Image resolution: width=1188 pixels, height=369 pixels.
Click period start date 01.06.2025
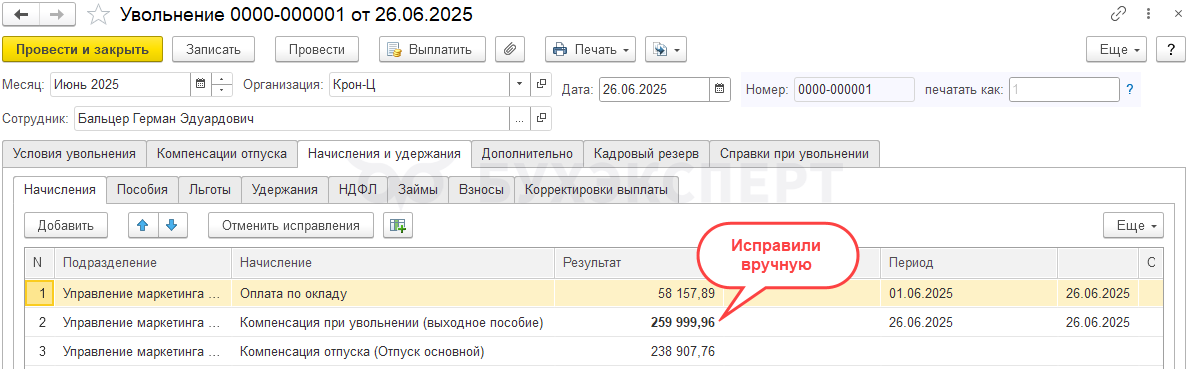[x=921, y=293]
